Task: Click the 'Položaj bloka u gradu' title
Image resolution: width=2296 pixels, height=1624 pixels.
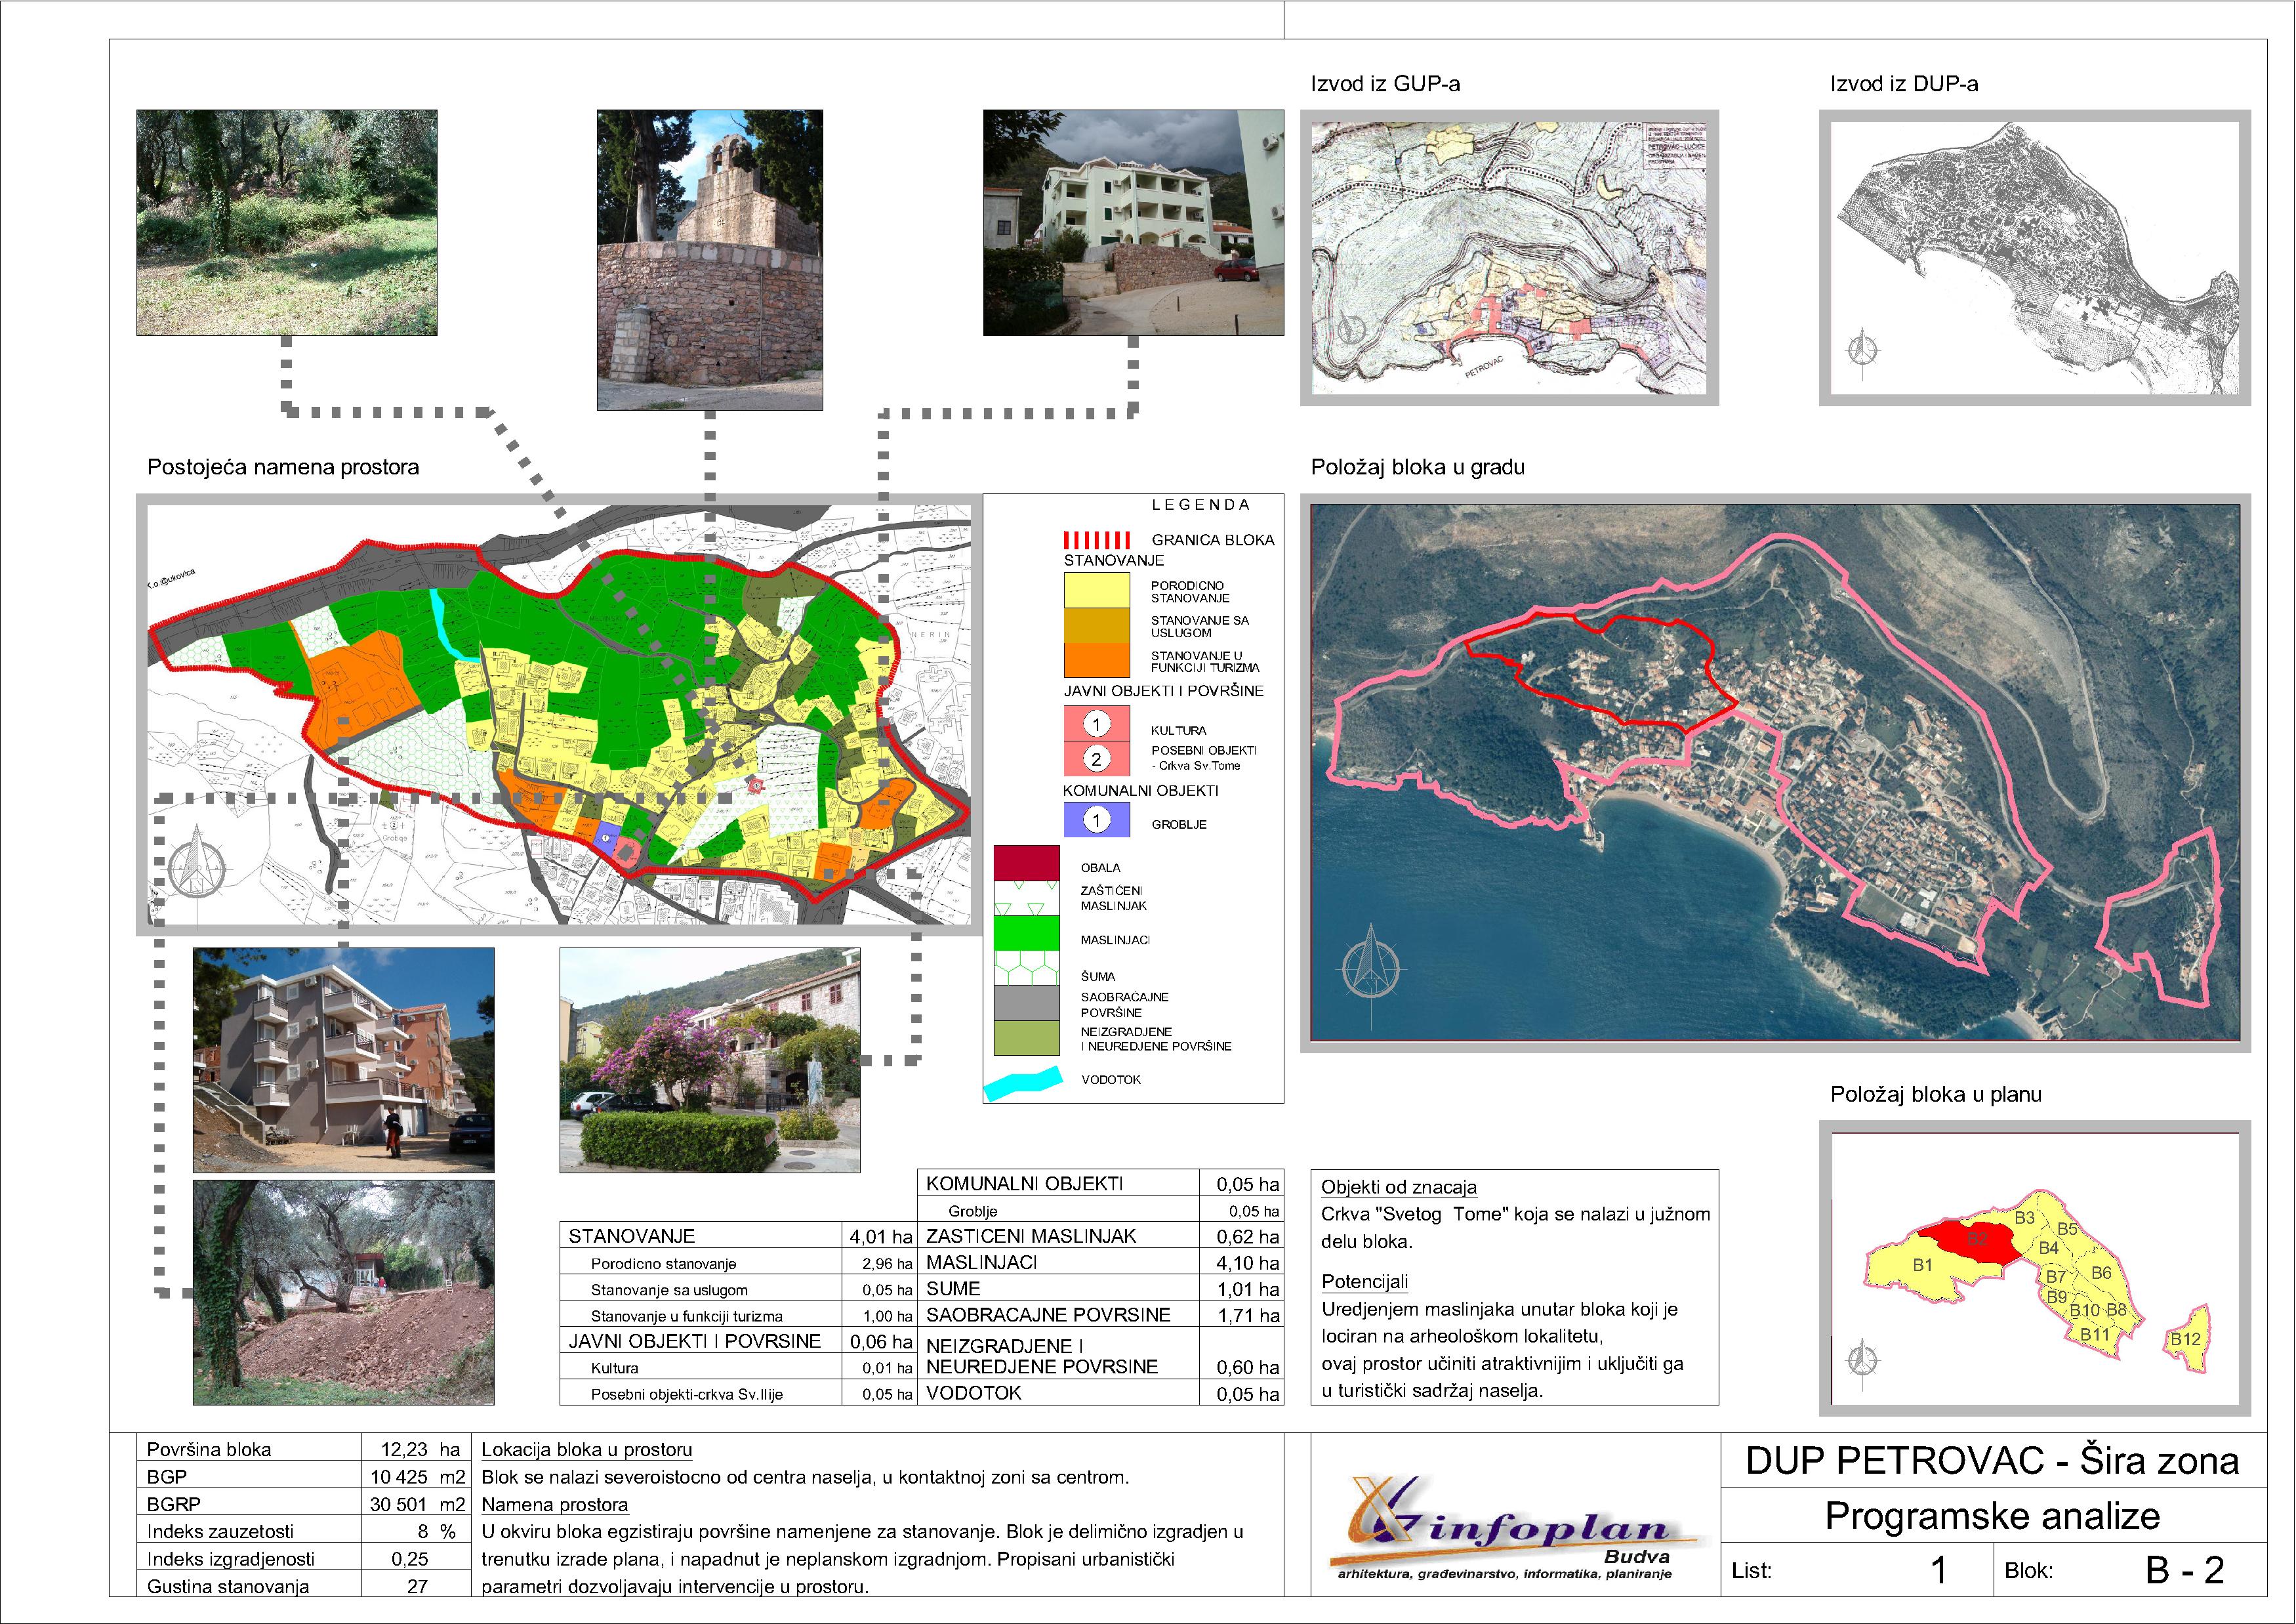Action: (x=1418, y=467)
